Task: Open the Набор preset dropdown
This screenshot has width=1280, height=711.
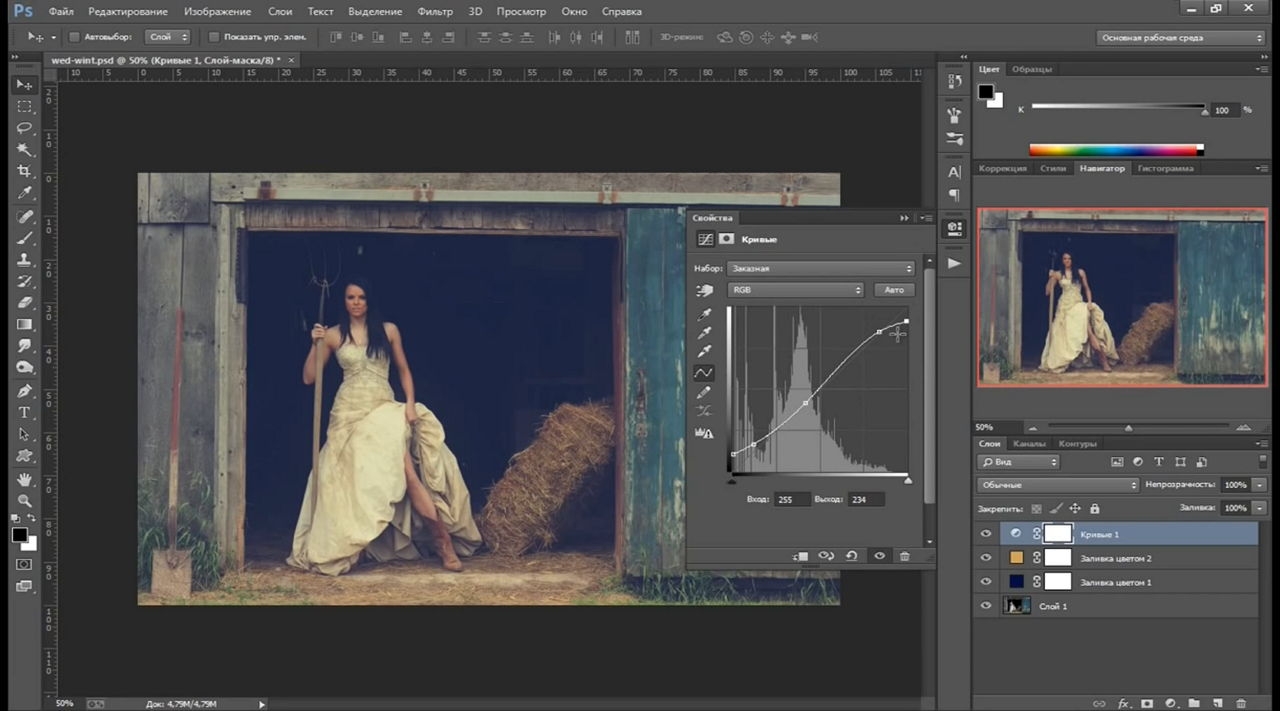Action: 821,268
